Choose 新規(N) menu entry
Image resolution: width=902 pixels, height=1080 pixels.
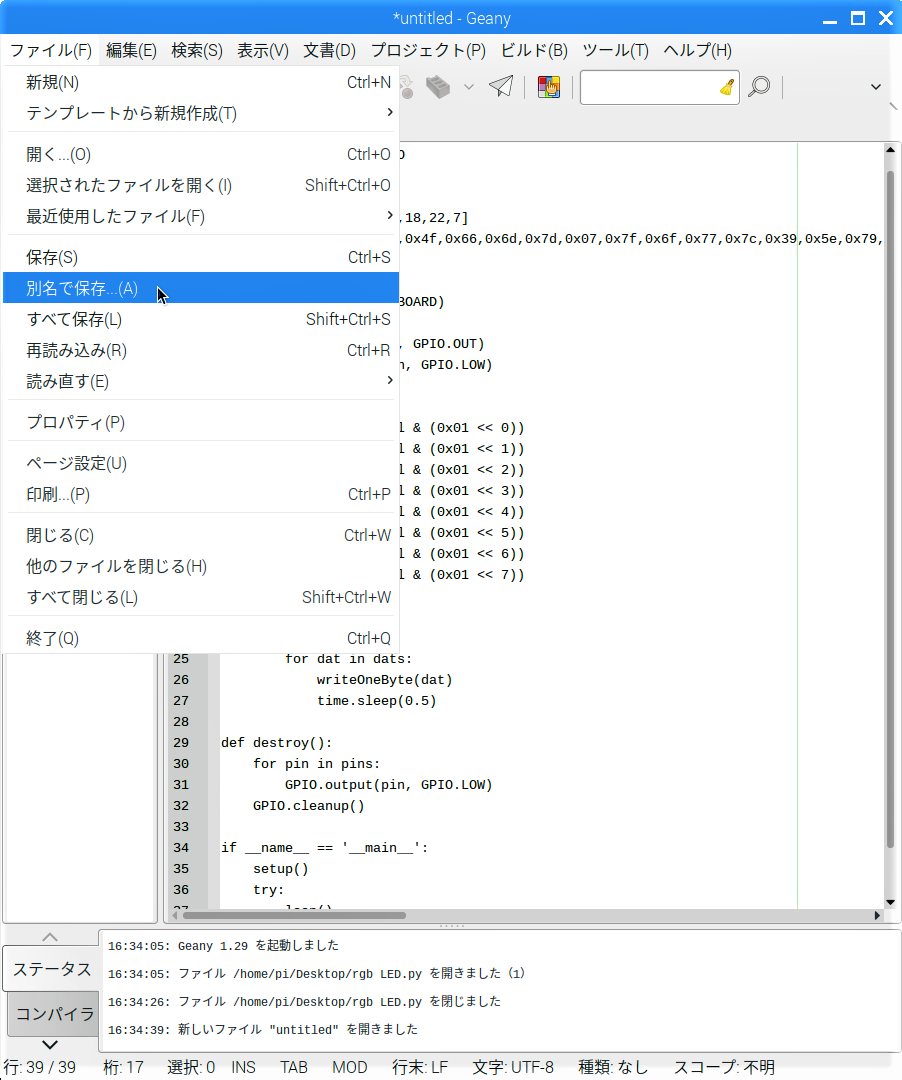click(53, 83)
